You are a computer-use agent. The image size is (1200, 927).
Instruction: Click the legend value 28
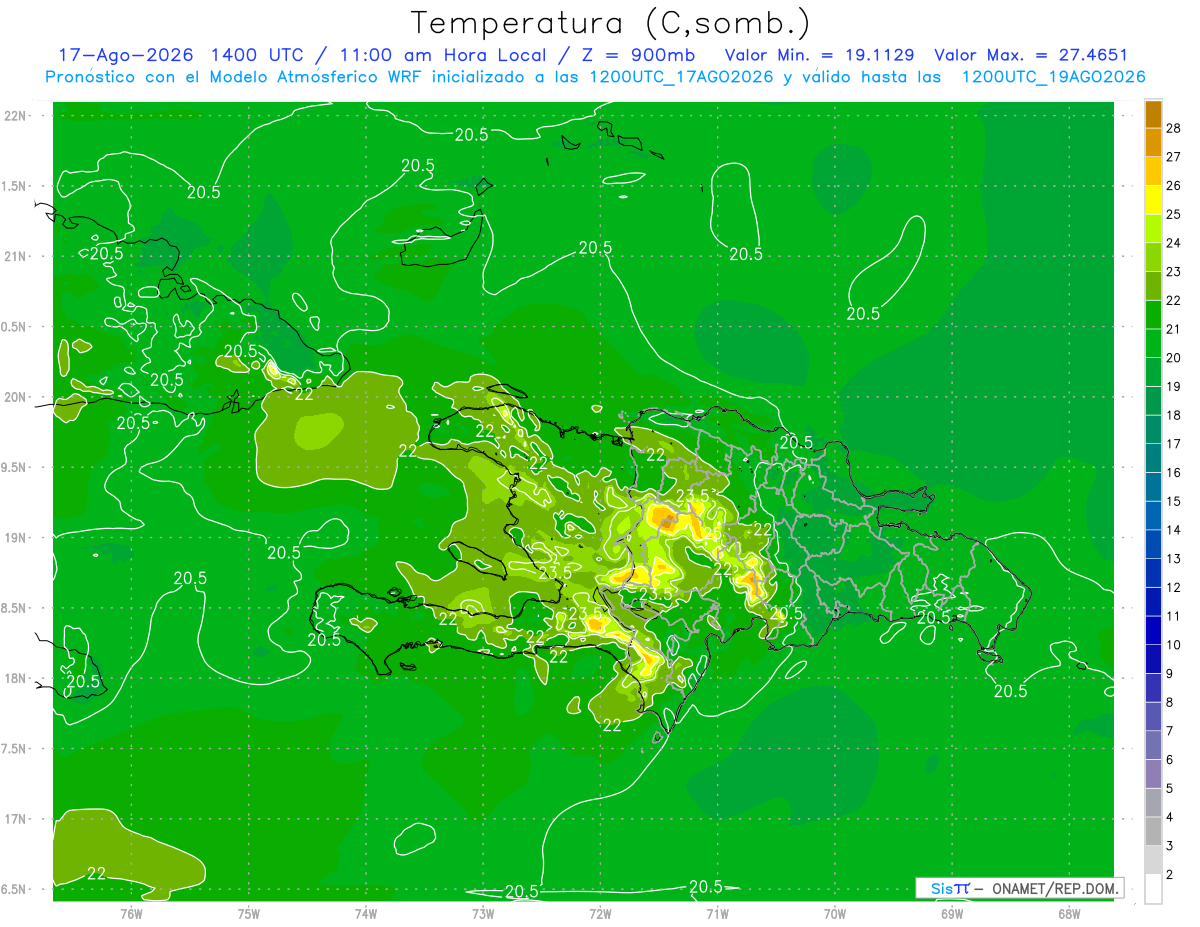(x=1174, y=127)
